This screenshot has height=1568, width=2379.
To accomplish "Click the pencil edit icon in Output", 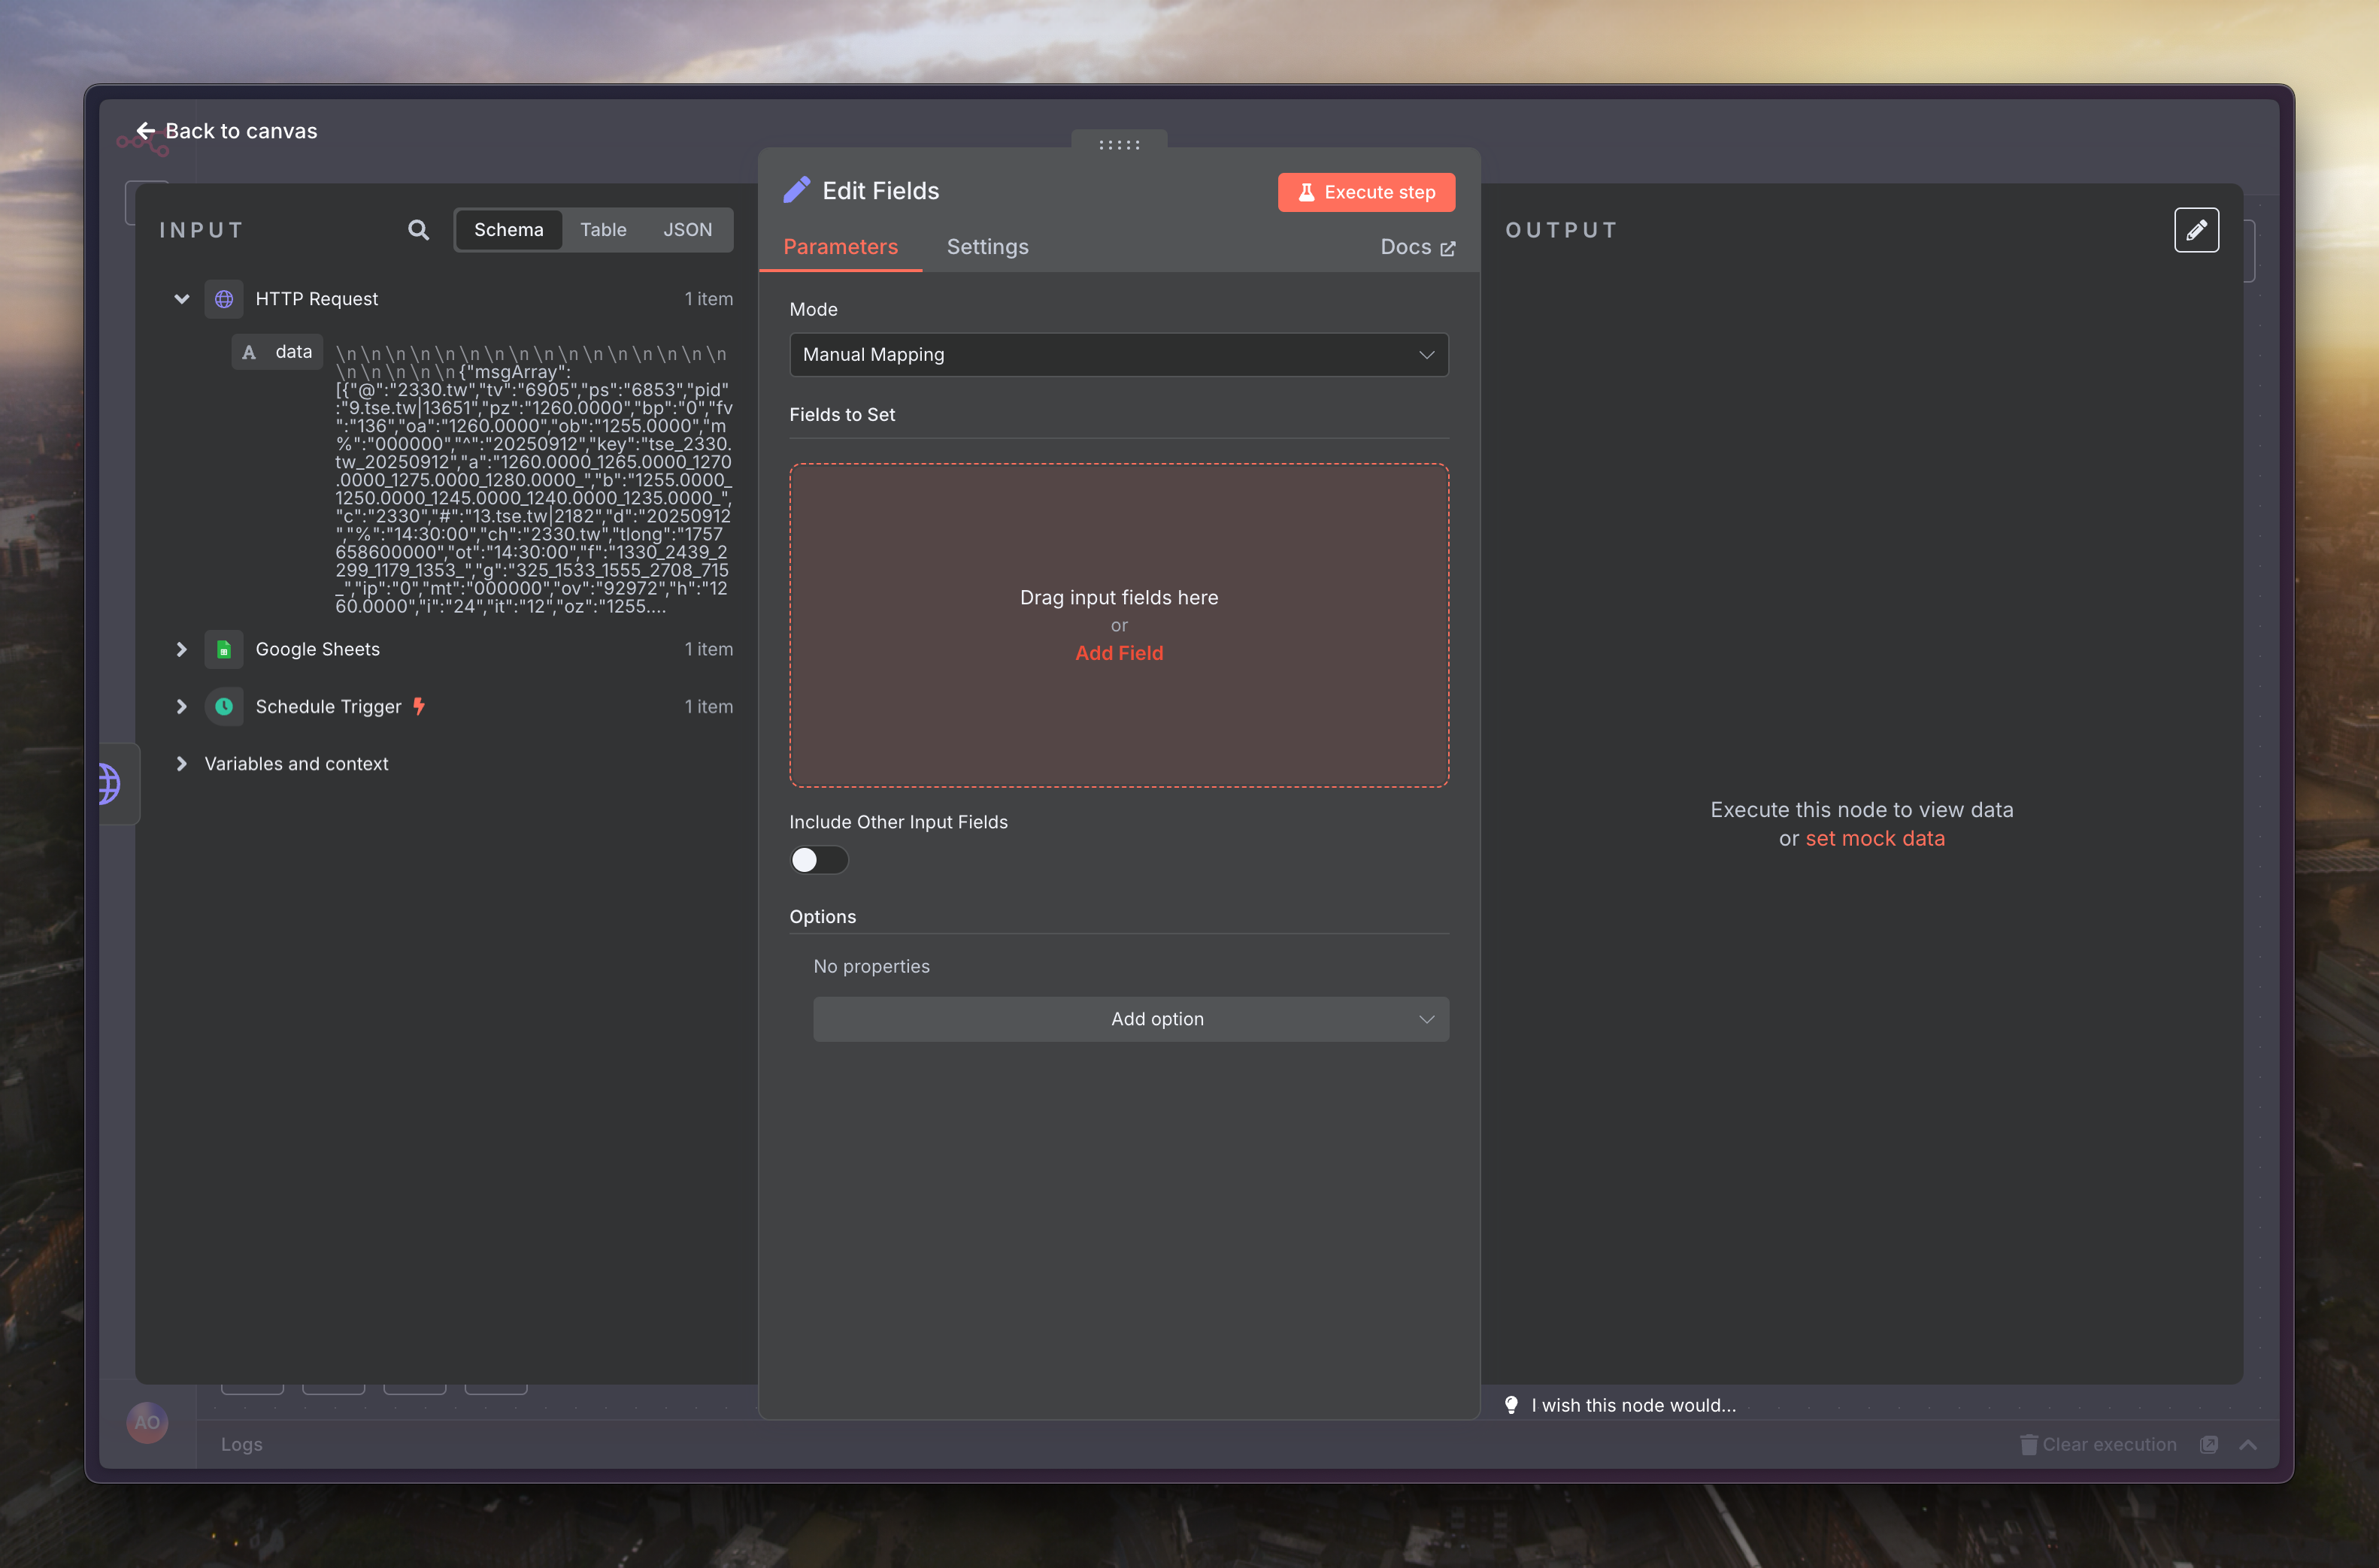I will 2196,230.
